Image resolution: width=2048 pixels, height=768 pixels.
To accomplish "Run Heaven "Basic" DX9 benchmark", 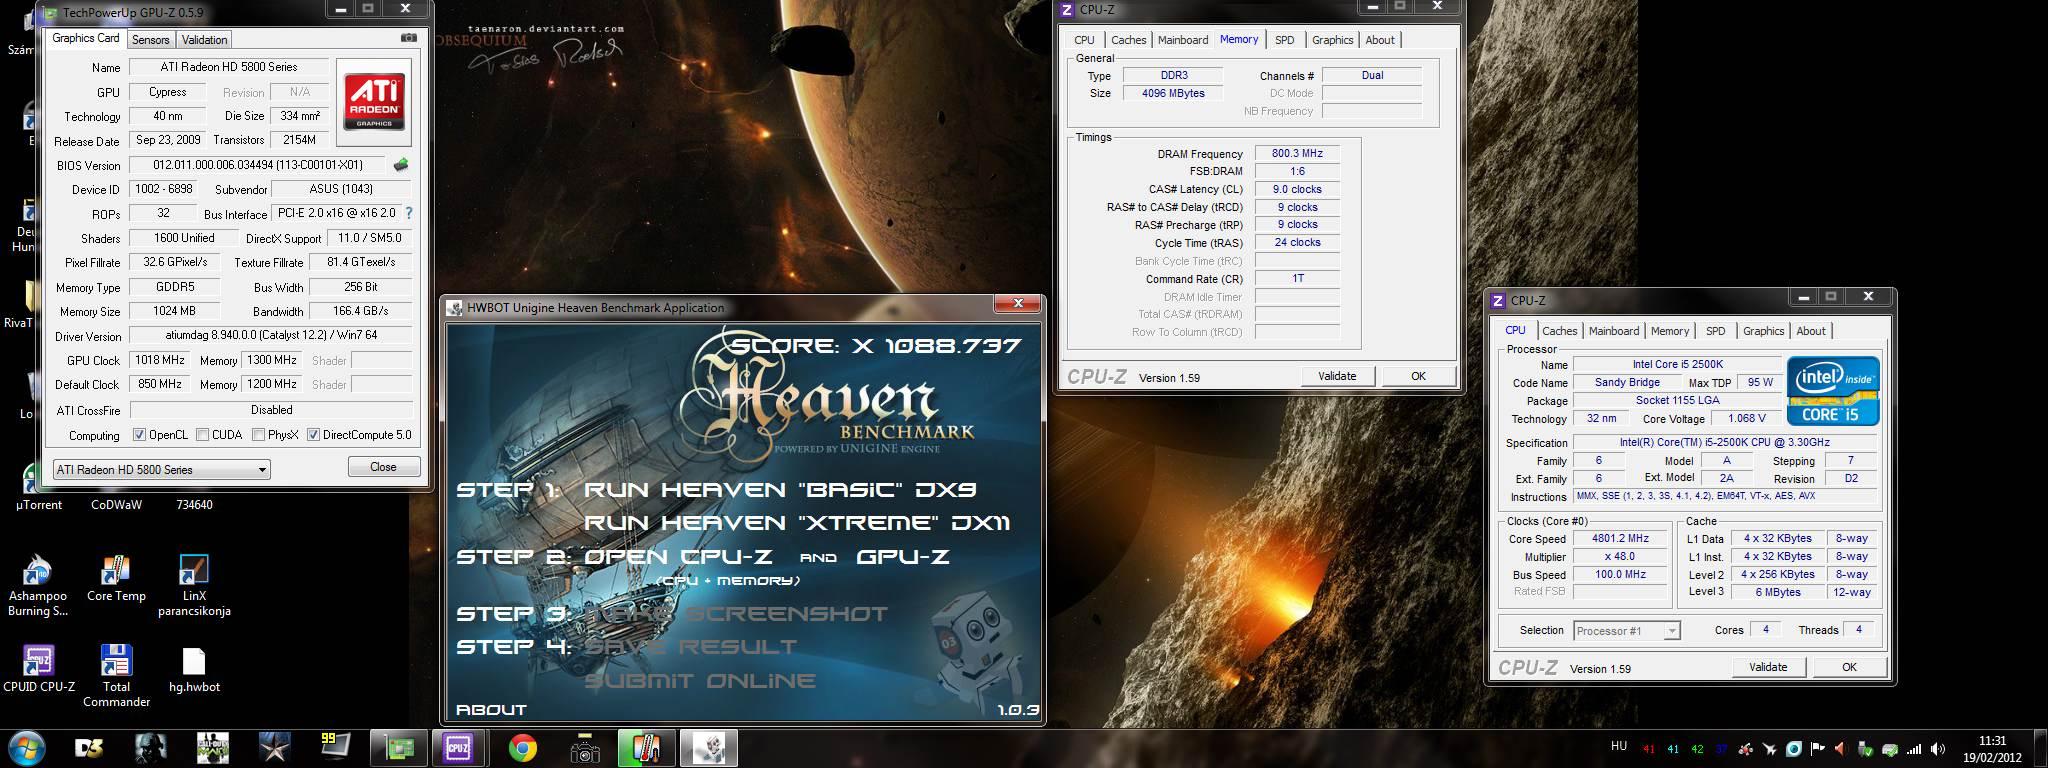I will pyautogui.click(x=780, y=490).
